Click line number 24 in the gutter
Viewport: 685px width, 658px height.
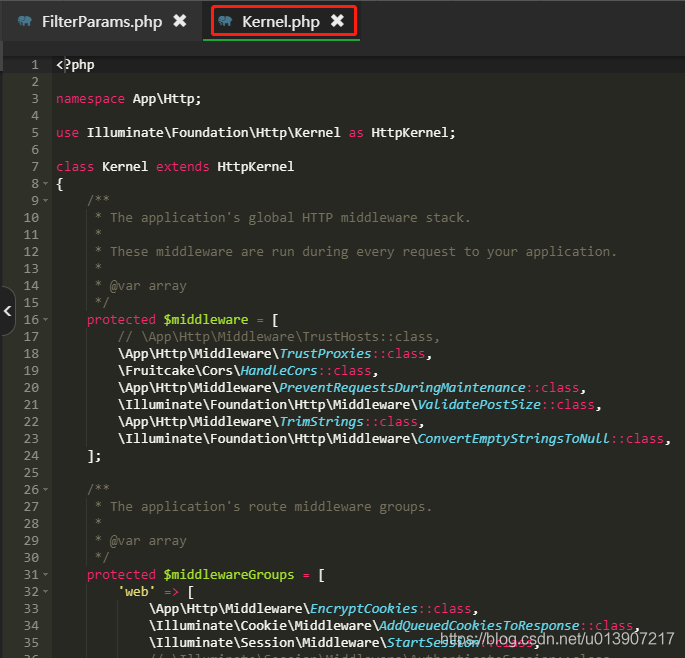point(31,456)
